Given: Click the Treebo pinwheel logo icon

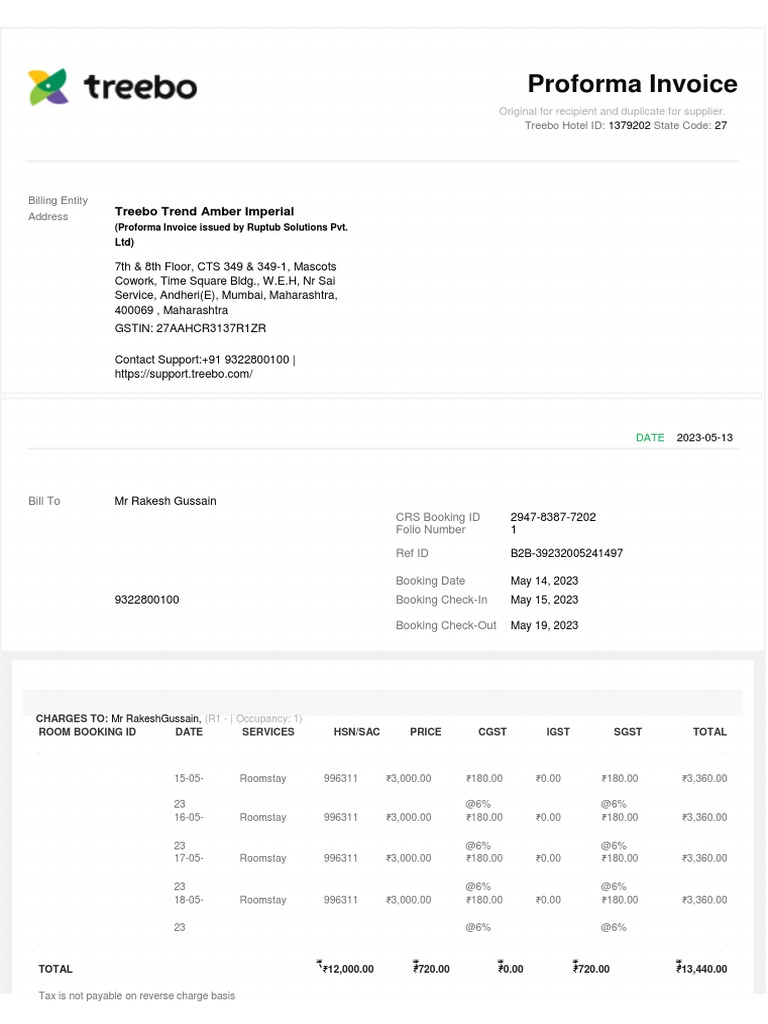Looking at the screenshot, I should (48, 87).
